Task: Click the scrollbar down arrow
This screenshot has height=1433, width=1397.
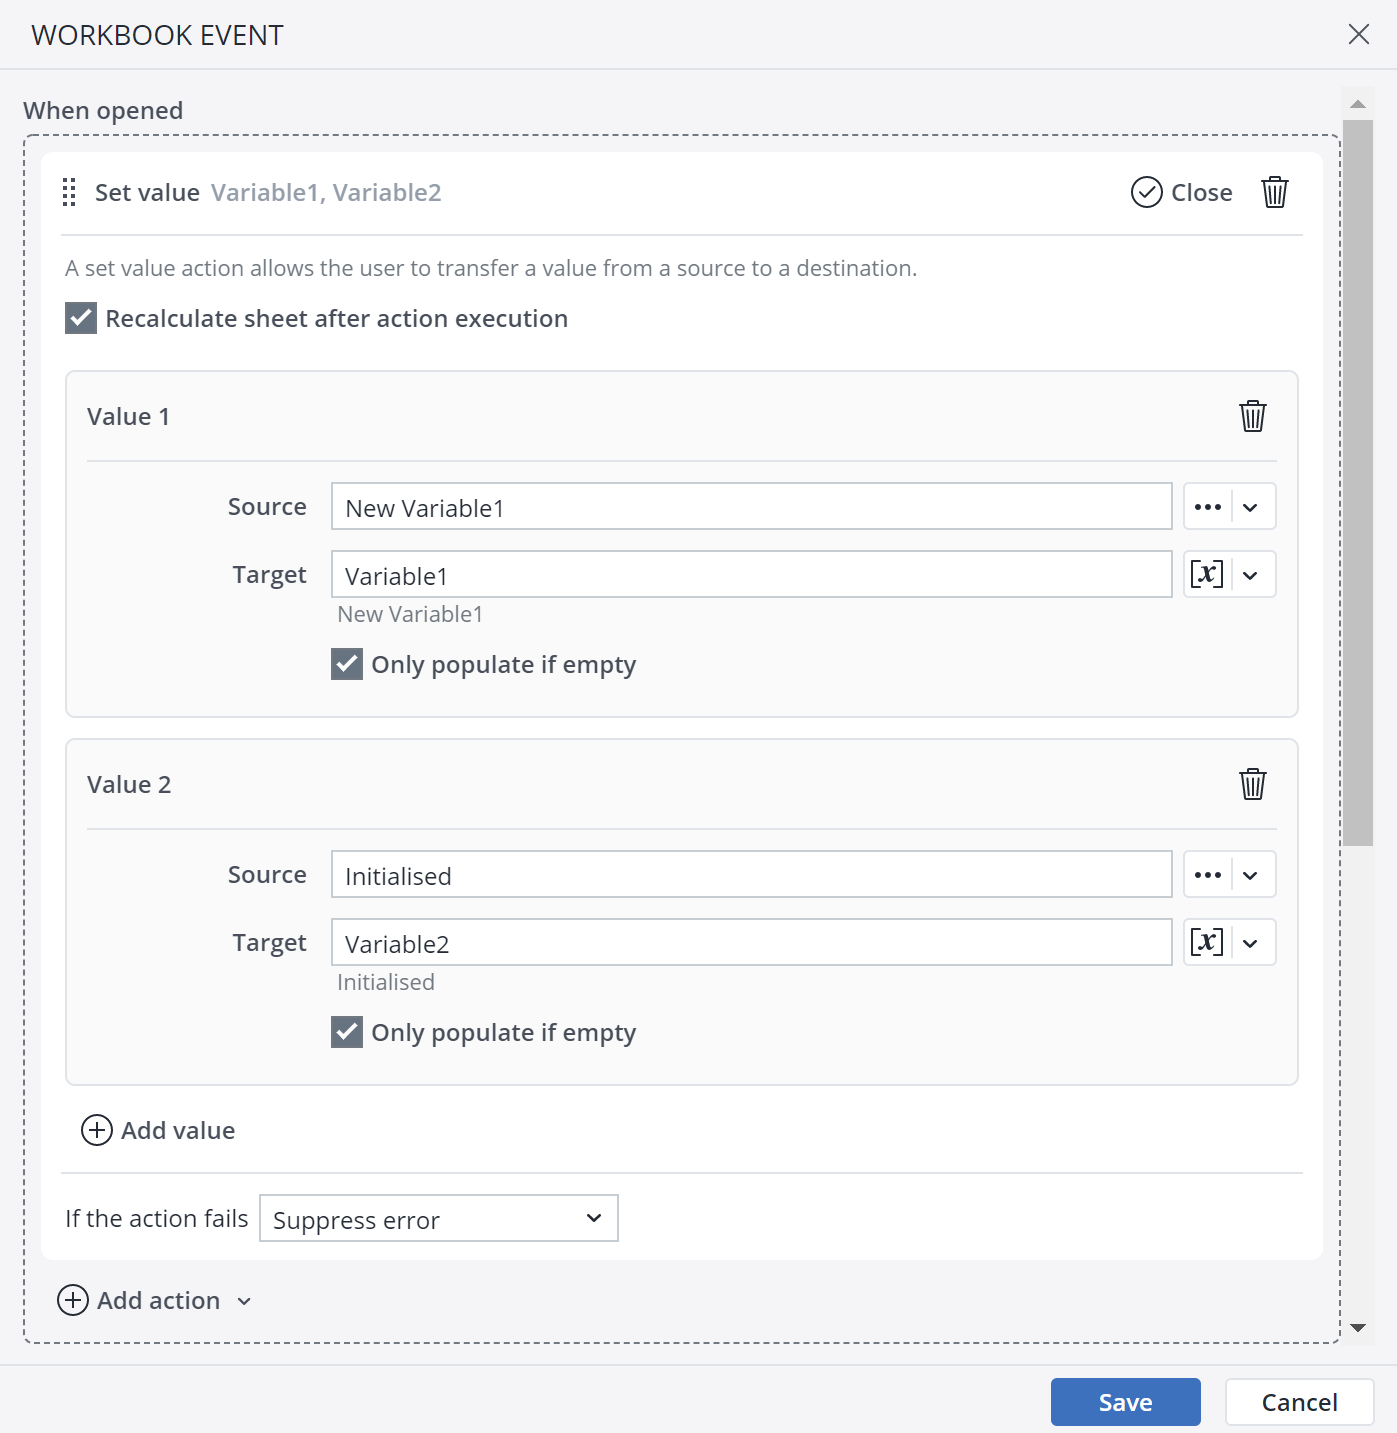Action: pos(1358,1328)
